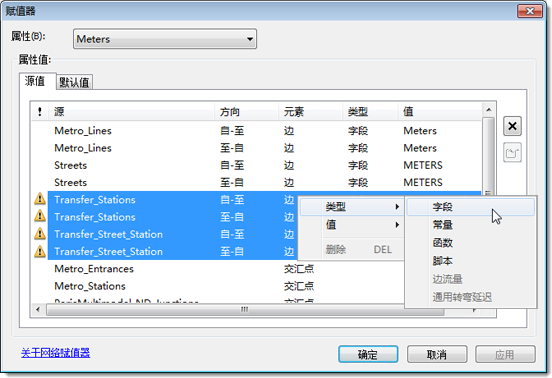The image size is (552, 378).
Task: Click the properties icon below the X button
Action: (x=512, y=153)
